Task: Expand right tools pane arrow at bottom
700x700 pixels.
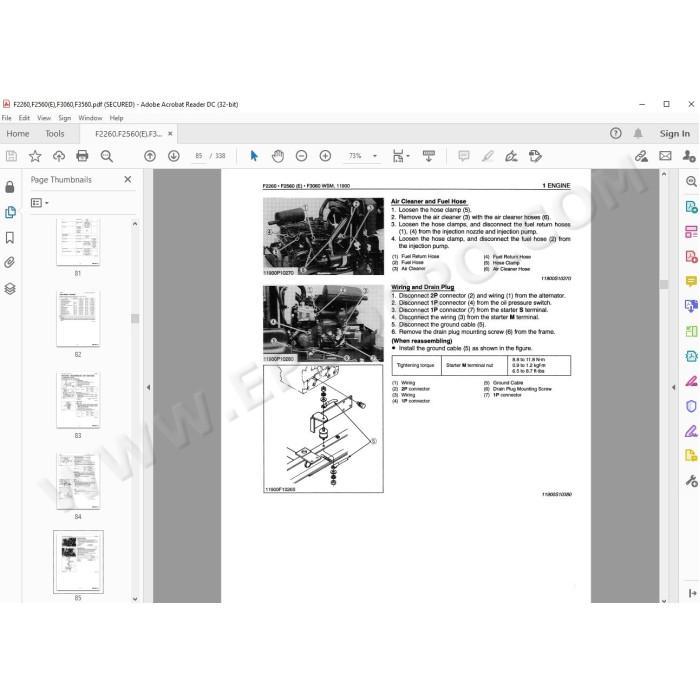Action: (x=692, y=593)
